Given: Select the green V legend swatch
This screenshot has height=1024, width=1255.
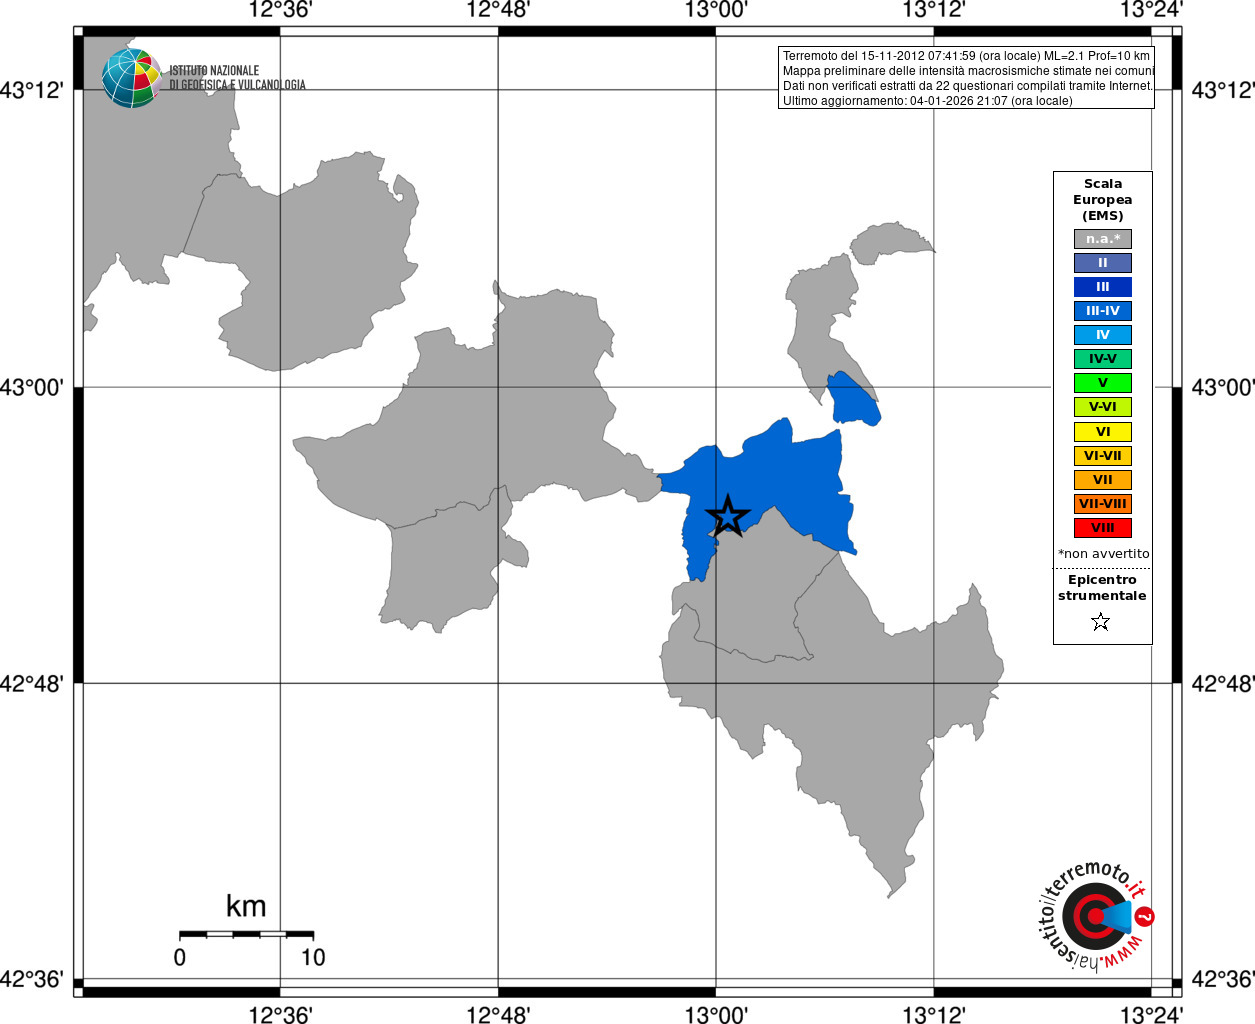Looking at the screenshot, I should coord(1103,383).
